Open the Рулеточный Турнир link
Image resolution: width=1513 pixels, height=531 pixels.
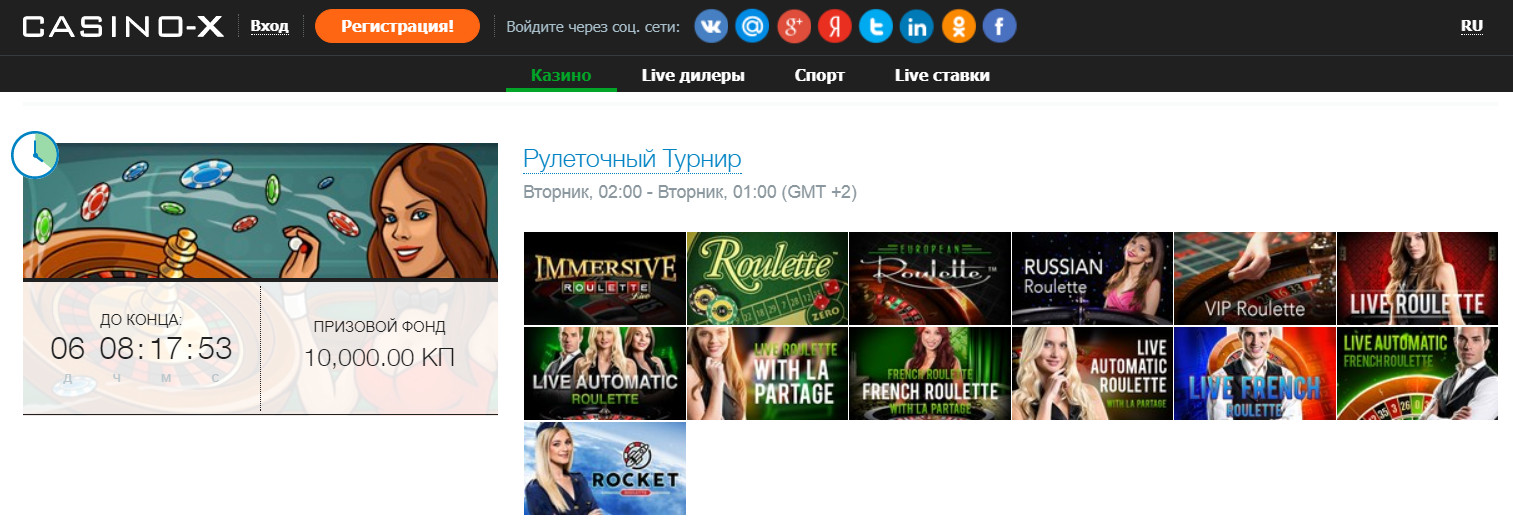tap(632, 159)
